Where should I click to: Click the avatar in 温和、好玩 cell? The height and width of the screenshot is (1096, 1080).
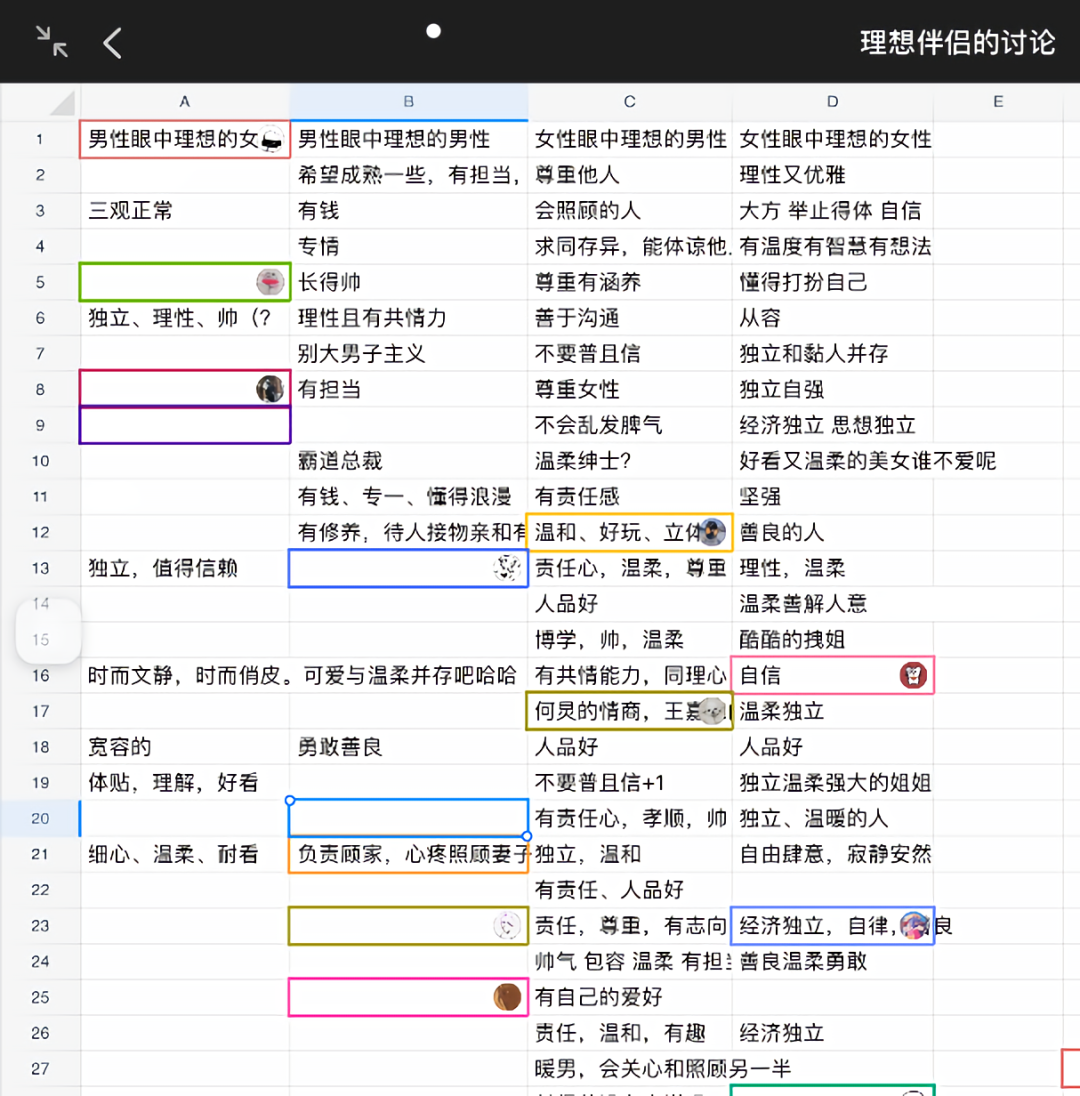pos(713,532)
